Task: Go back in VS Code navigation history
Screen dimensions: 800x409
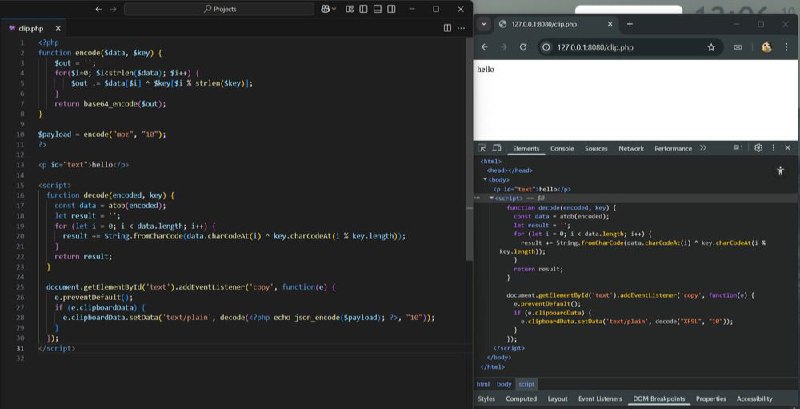Action: (x=98, y=9)
